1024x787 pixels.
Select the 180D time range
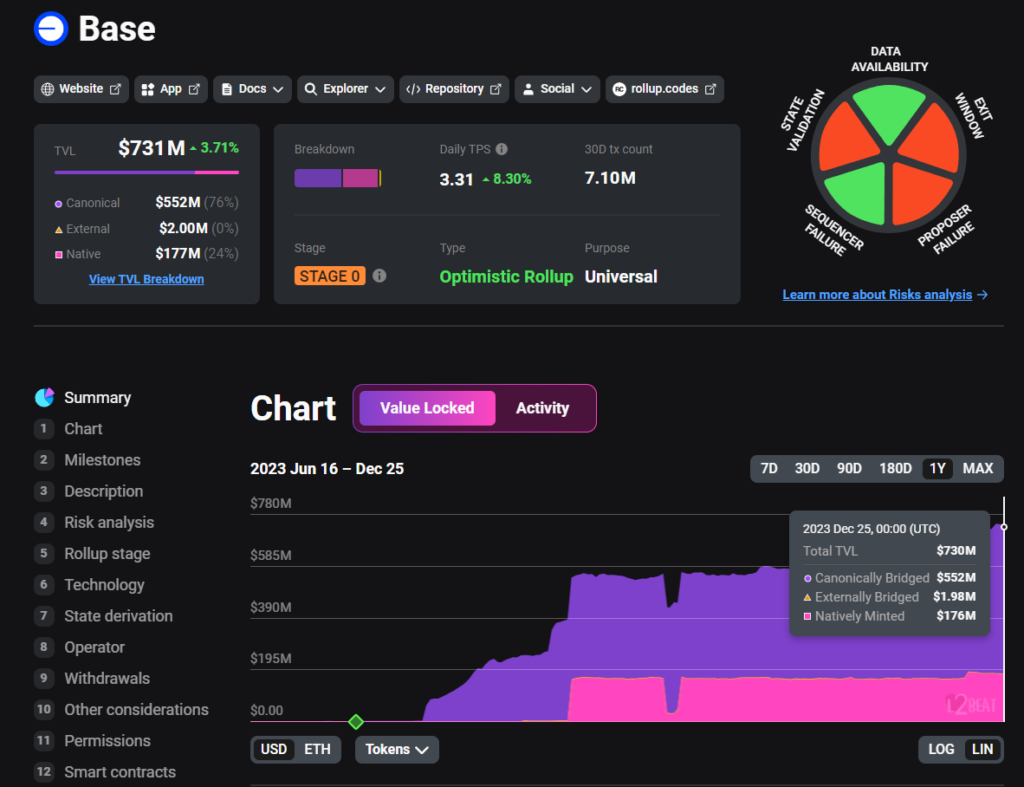[x=895, y=468]
